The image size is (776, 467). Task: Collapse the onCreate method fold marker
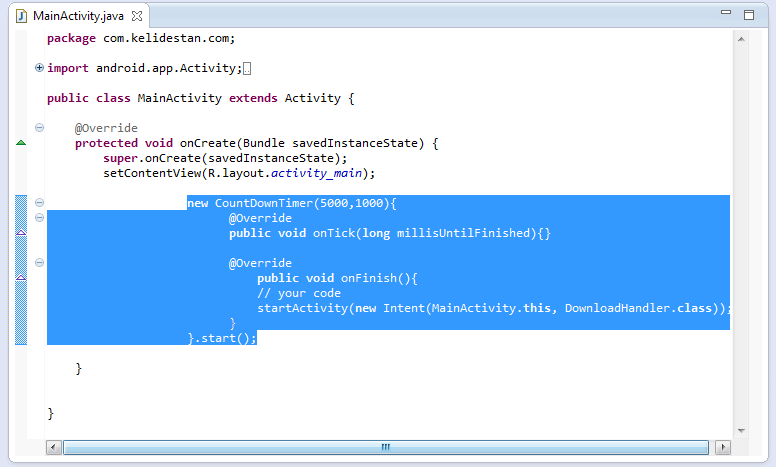[40, 128]
